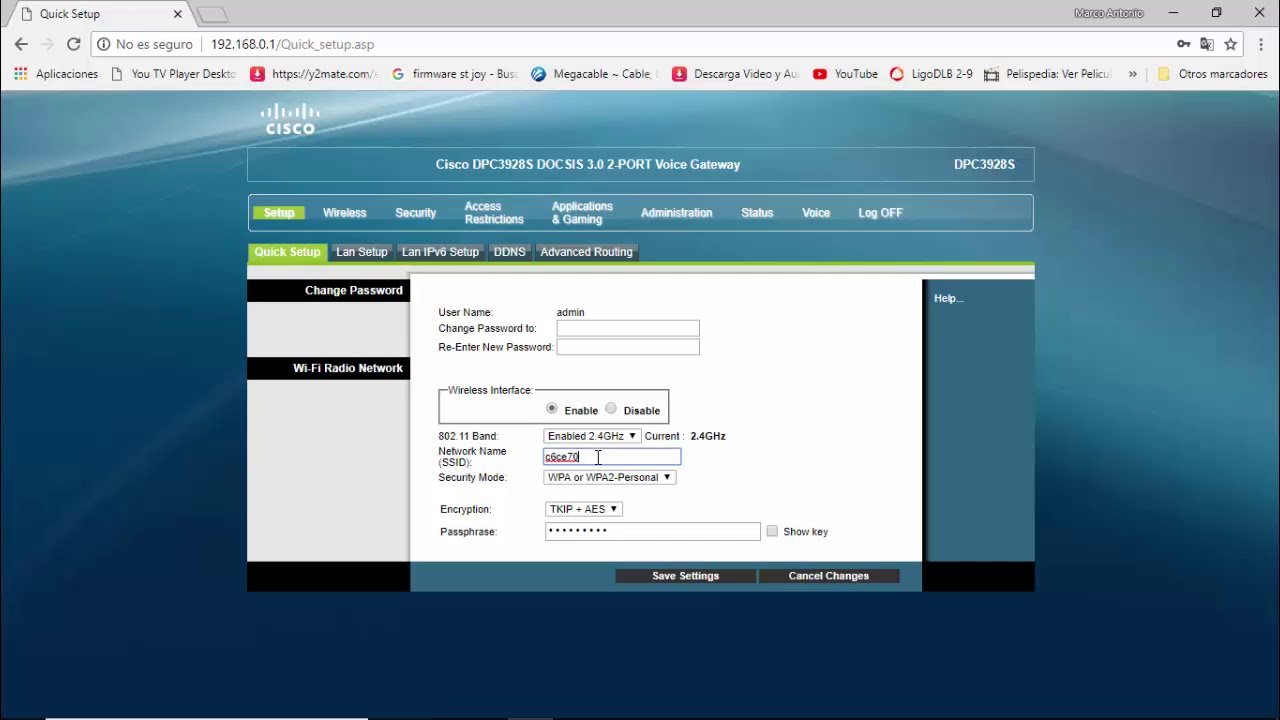Screen dimensions: 1280x720
Task: Open Aplicaciones bookmarks grid
Action: (56, 74)
